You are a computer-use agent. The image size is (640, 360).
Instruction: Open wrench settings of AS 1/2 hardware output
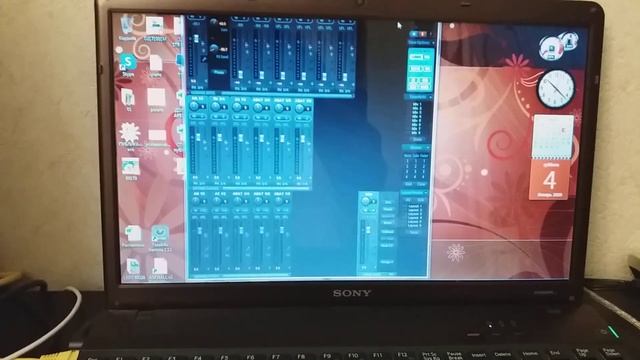227,249
